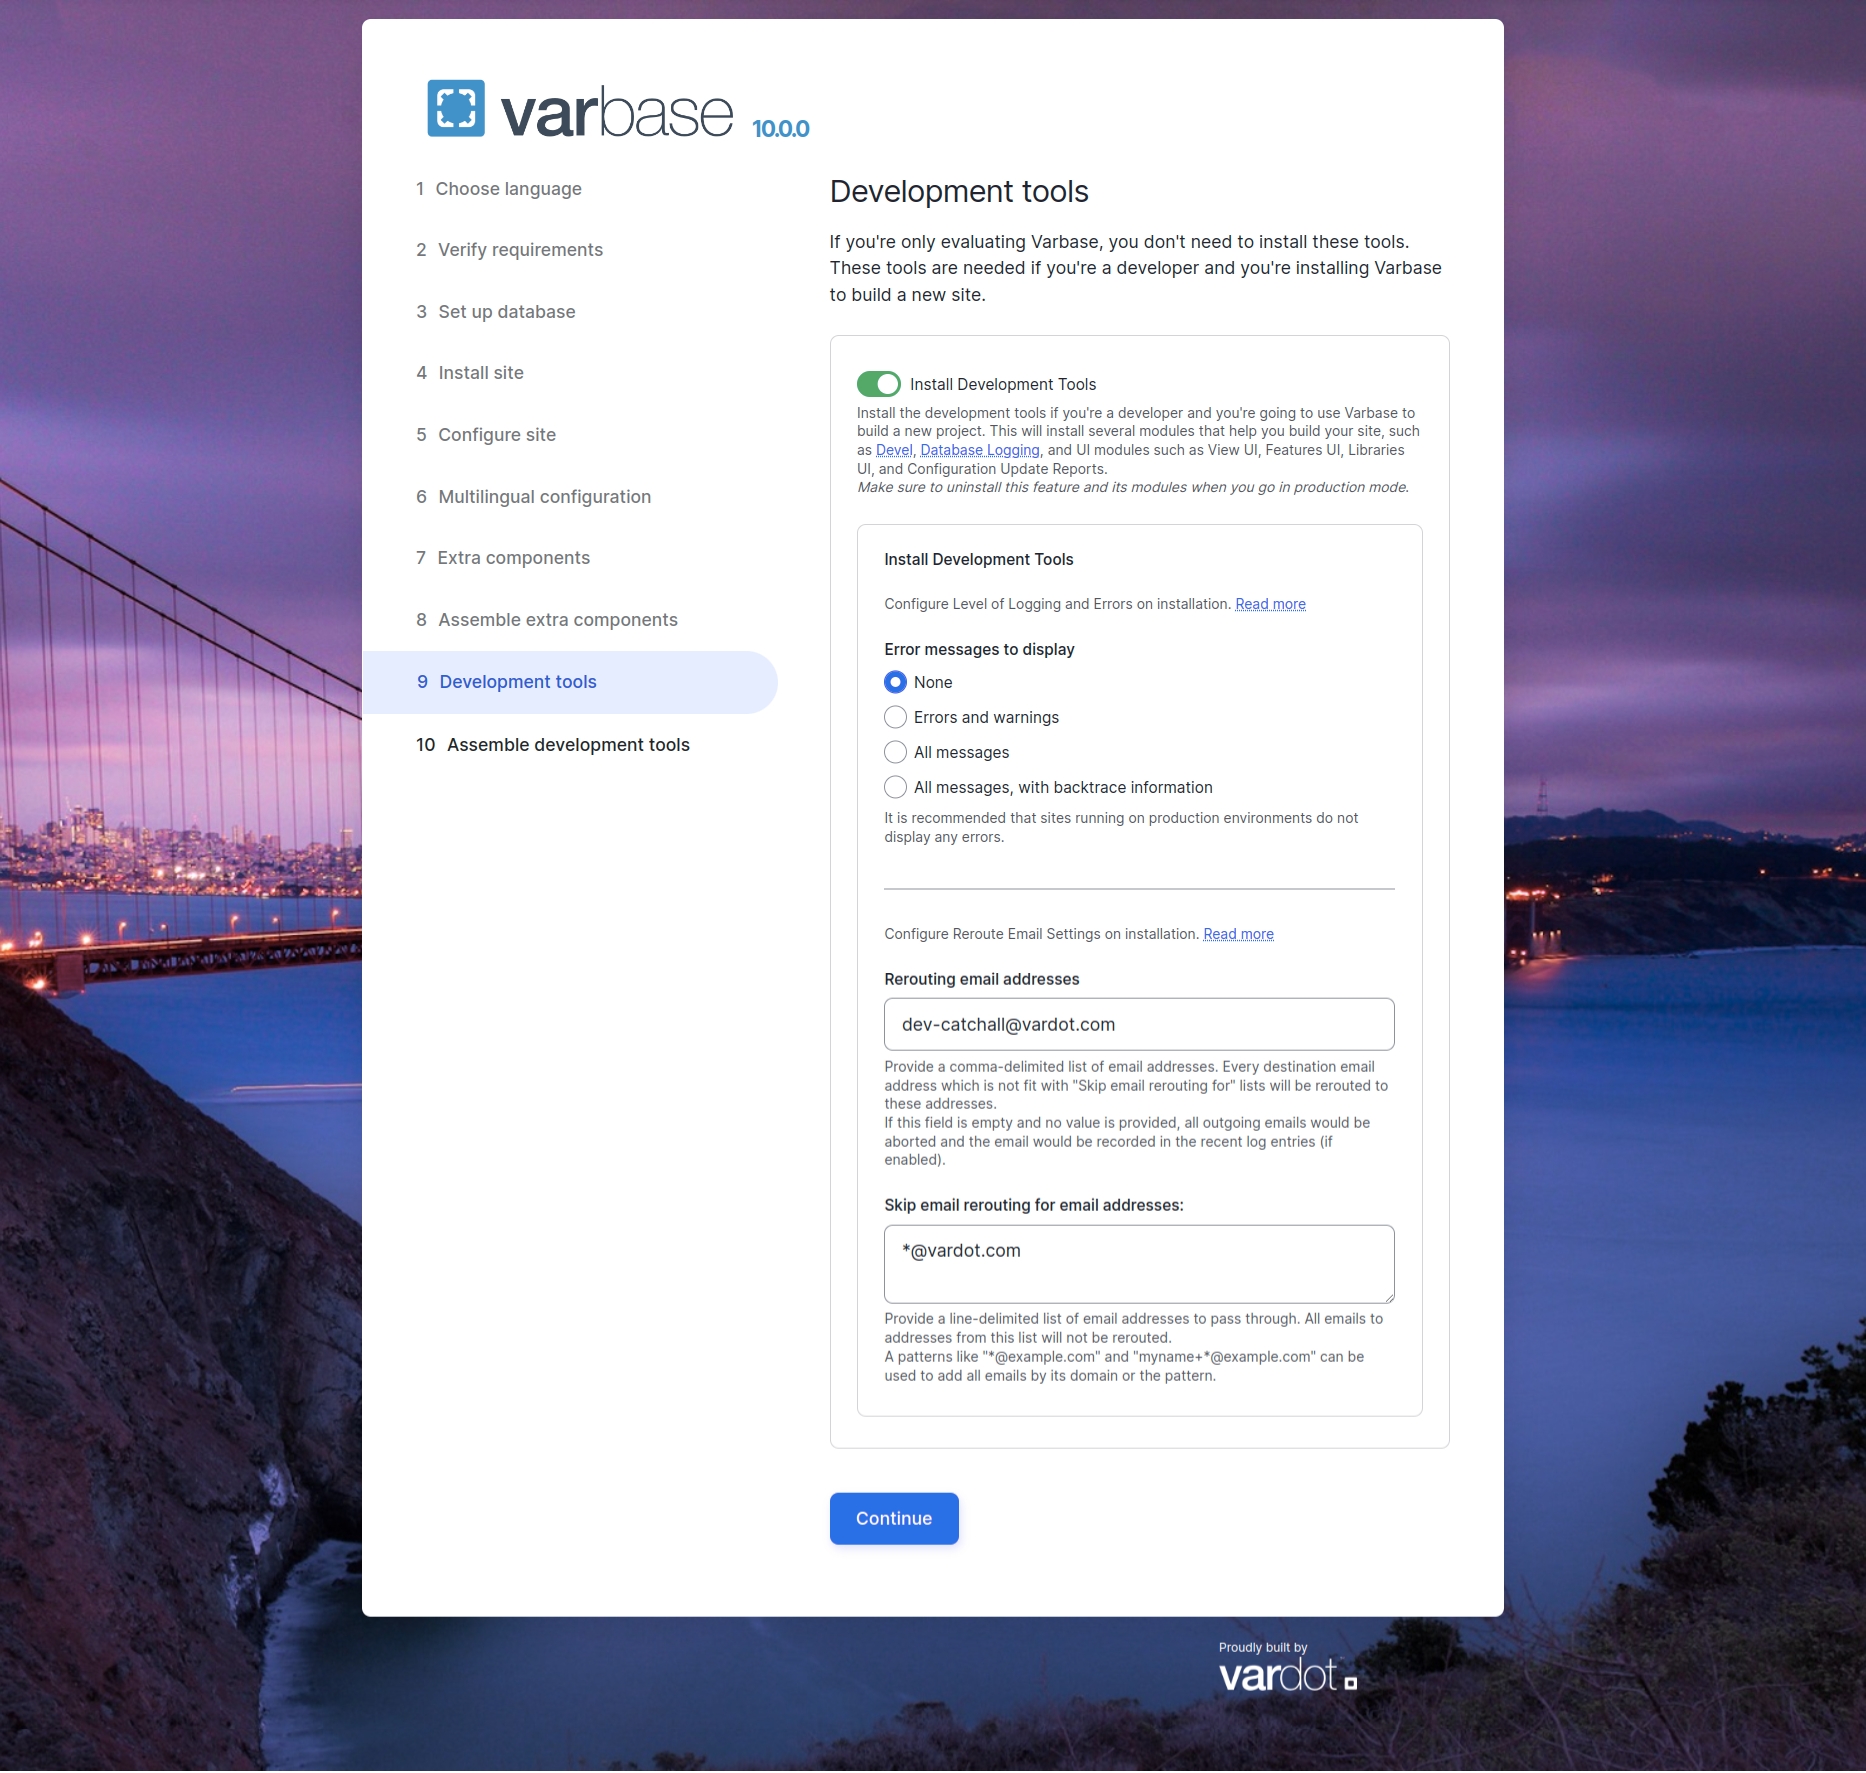This screenshot has height=1773, width=1866.
Task: Select Errors and warnings radio button
Action: coord(895,717)
